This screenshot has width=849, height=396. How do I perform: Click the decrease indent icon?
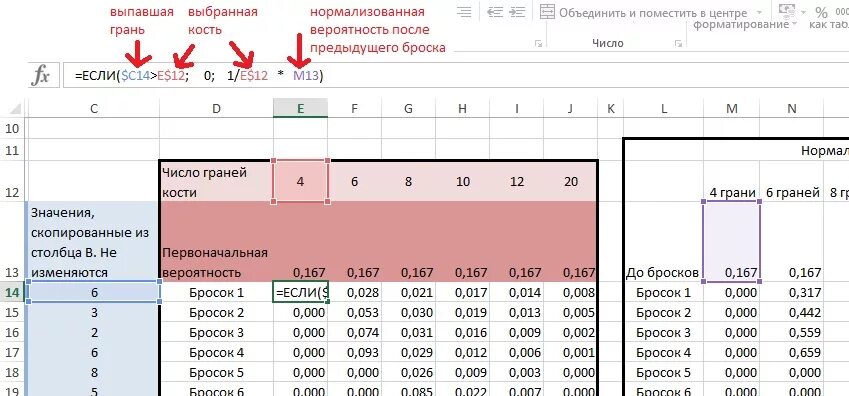[x=495, y=12]
